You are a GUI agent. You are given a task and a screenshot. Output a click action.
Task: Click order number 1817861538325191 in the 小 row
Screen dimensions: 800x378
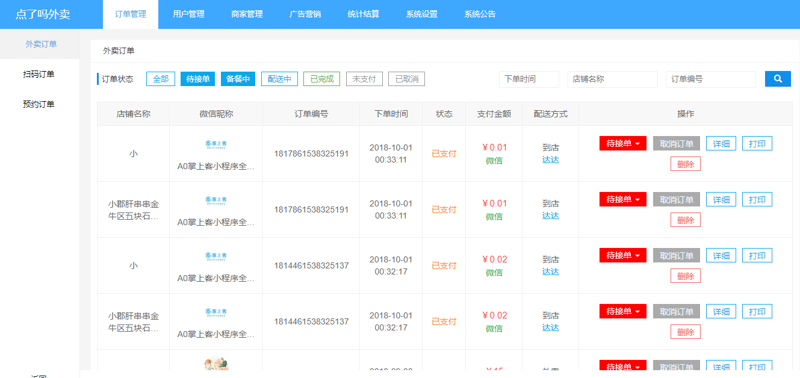click(x=311, y=154)
